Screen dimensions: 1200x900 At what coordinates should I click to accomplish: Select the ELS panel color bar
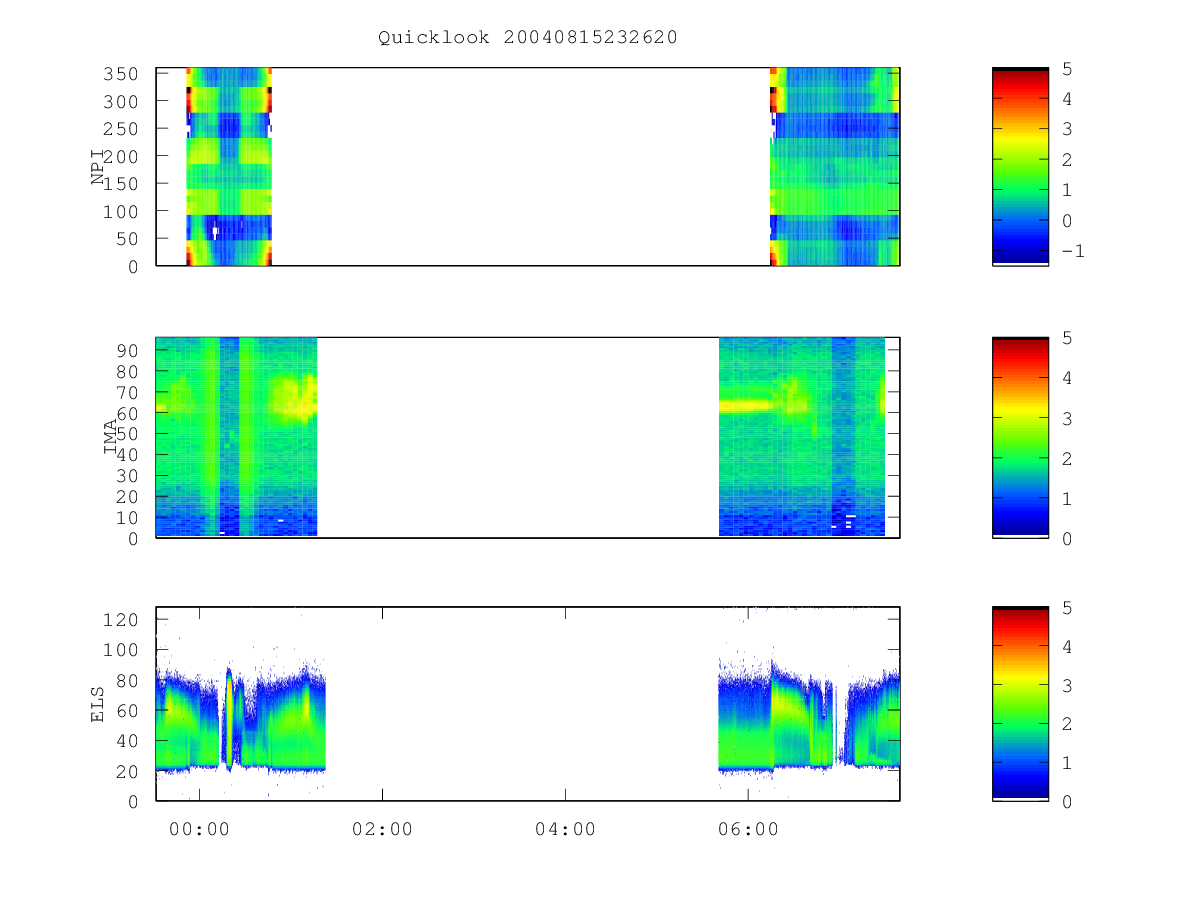click(1020, 704)
